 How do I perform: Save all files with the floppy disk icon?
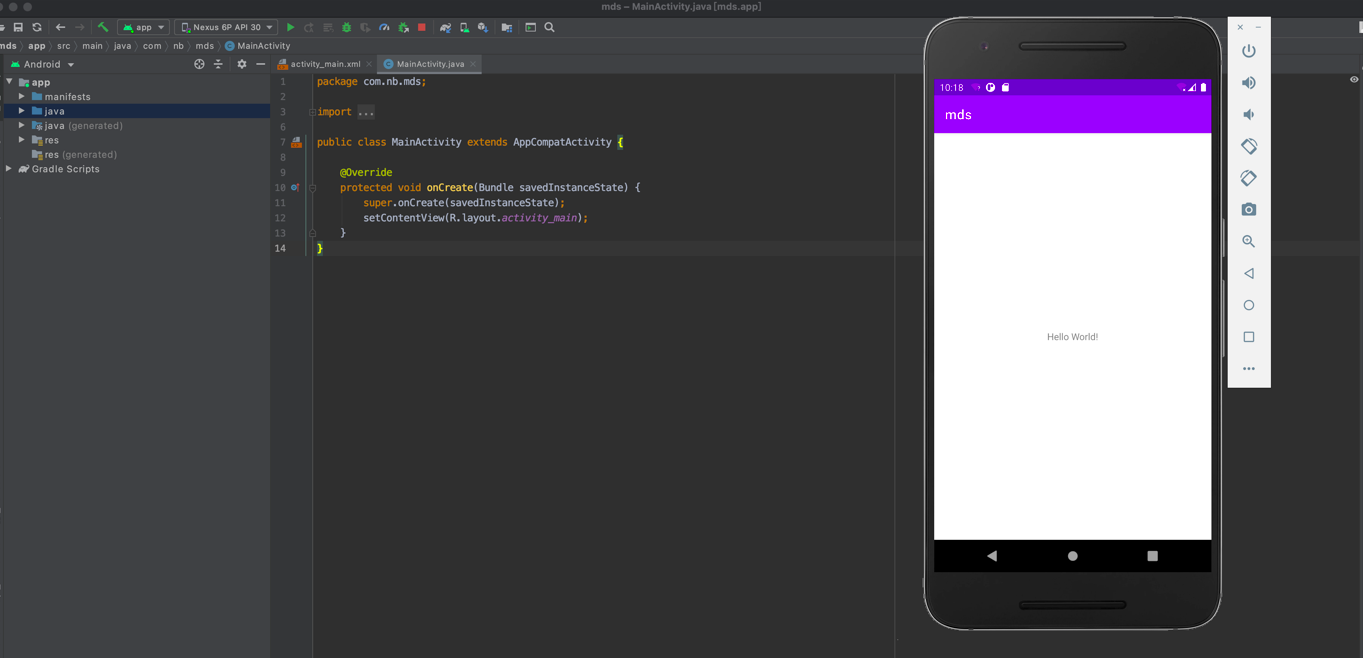pyautogui.click(x=18, y=27)
